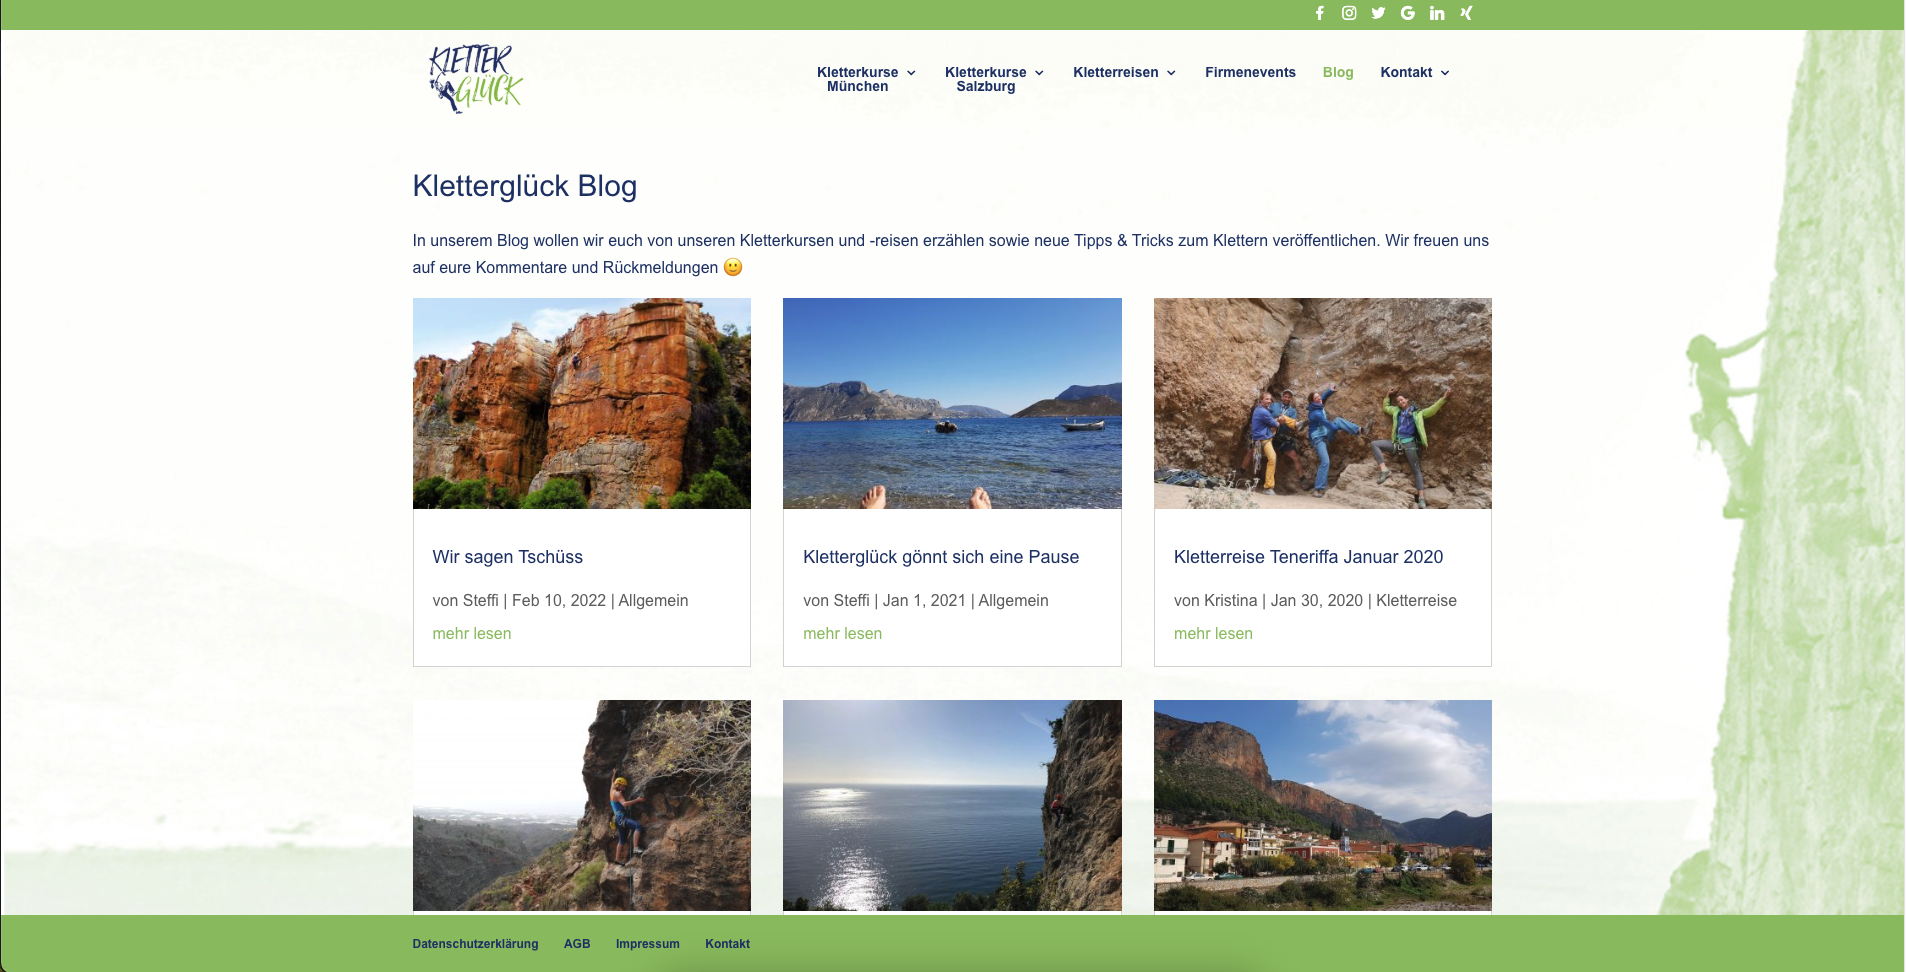Expand the Kletterkurse München dropdown

(866, 79)
